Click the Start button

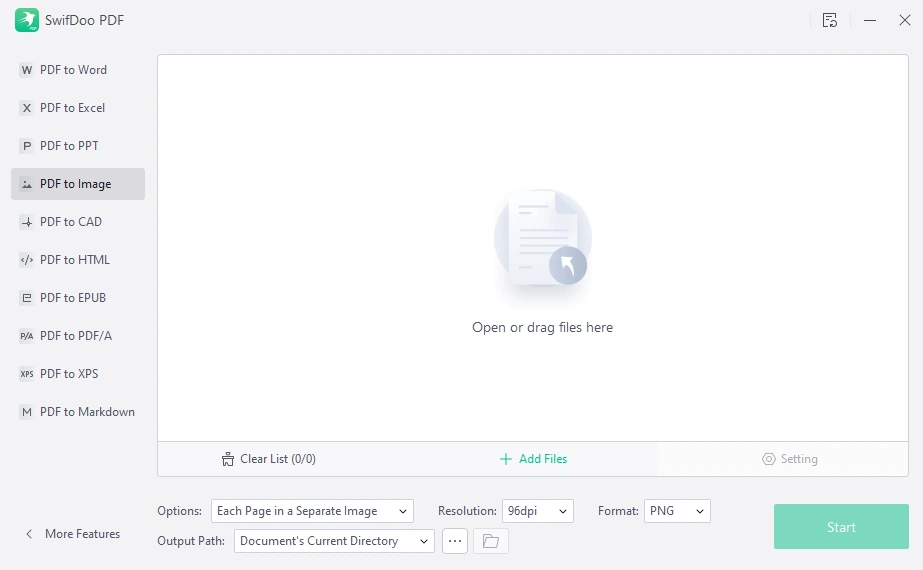click(841, 527)
